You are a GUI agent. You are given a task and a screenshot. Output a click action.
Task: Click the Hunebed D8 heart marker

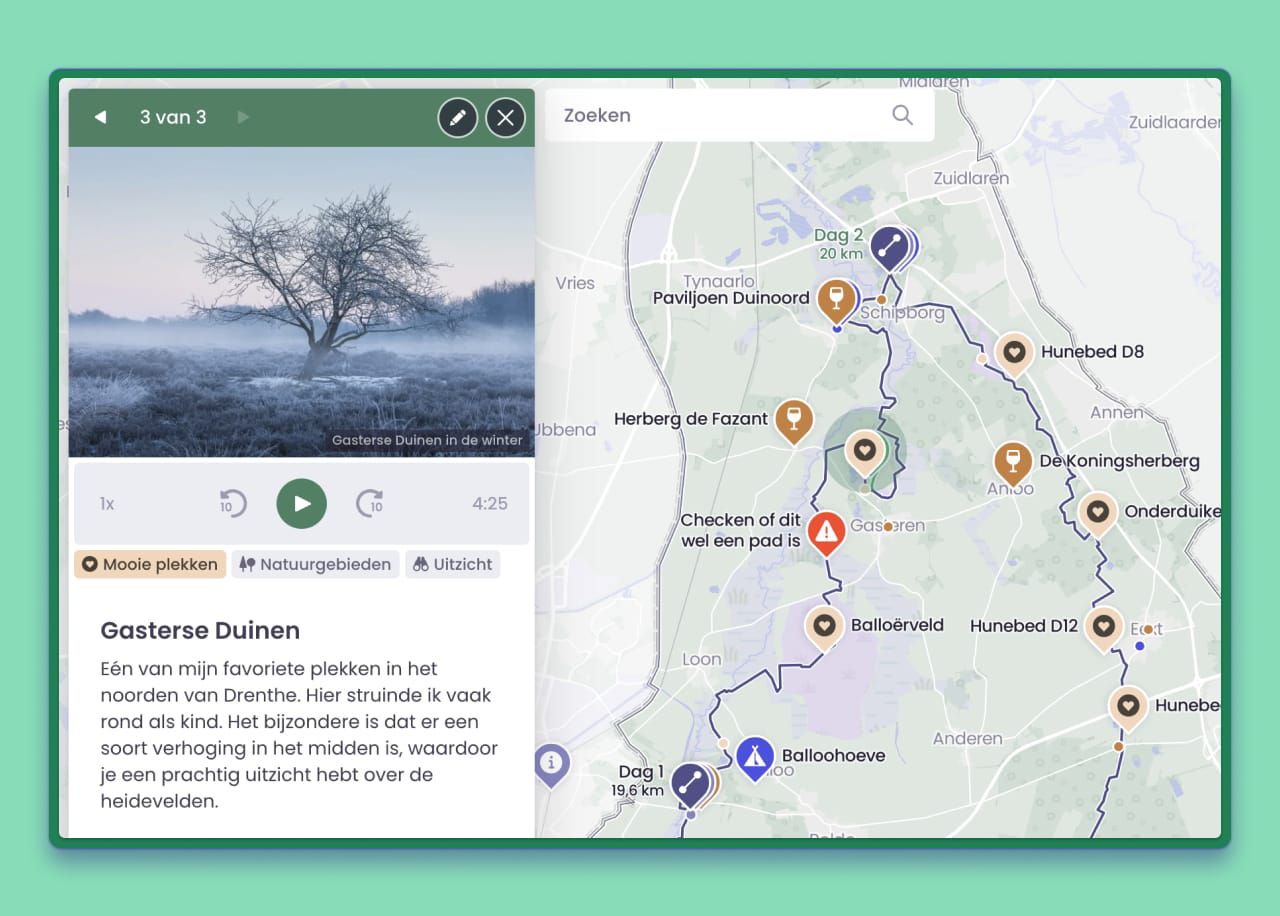tap(1014, 352)
